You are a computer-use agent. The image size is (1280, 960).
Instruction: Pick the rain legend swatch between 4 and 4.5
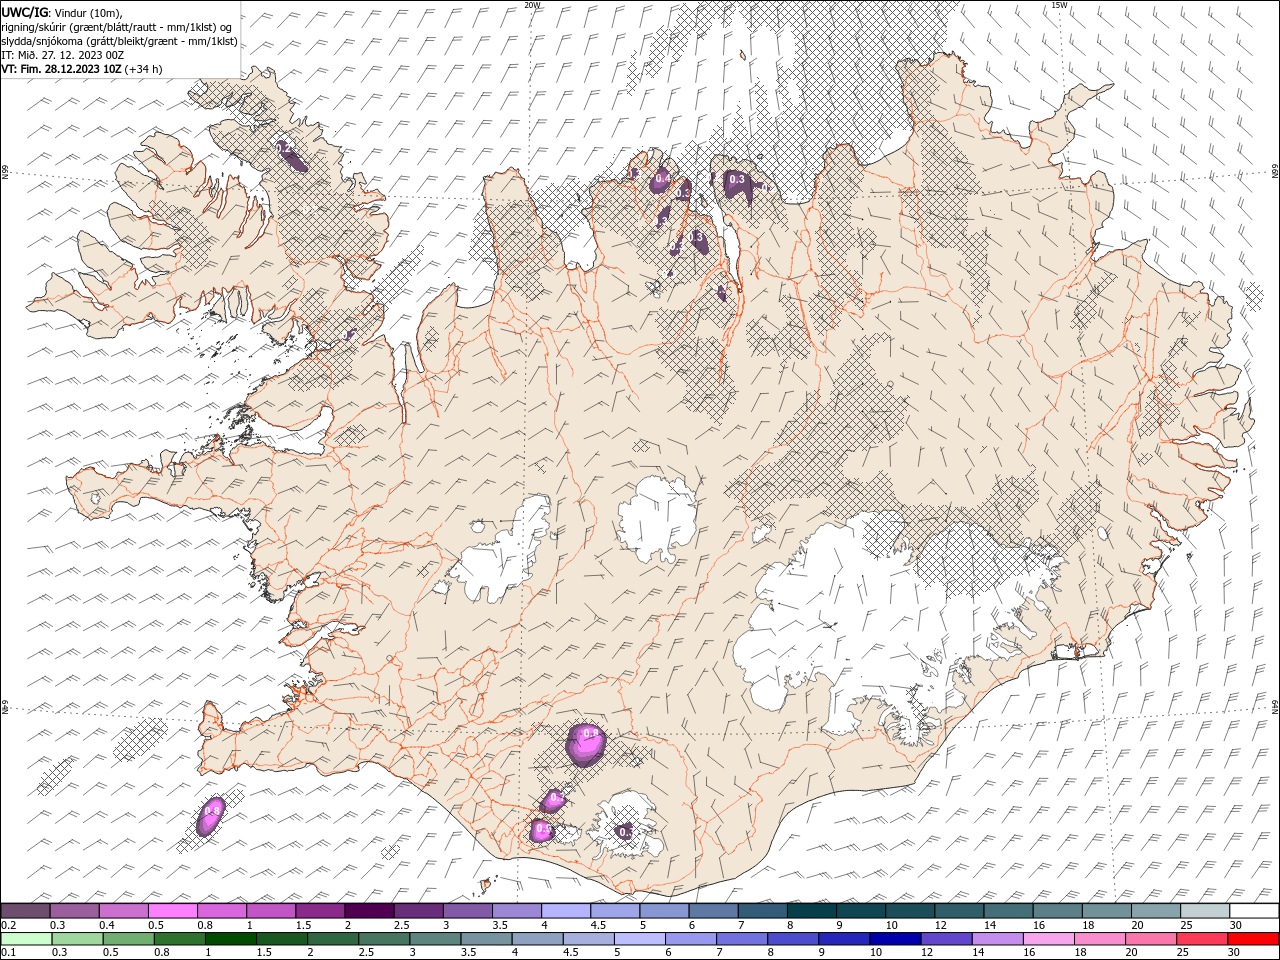click(x=538, y=939)
